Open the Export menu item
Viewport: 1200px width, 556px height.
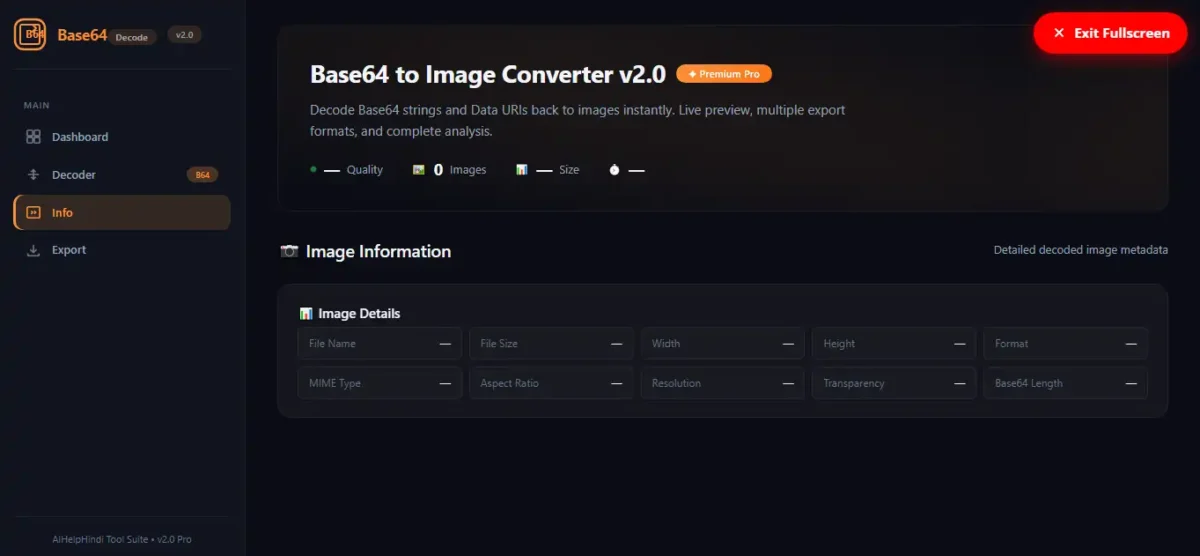(x=122, y=250)
